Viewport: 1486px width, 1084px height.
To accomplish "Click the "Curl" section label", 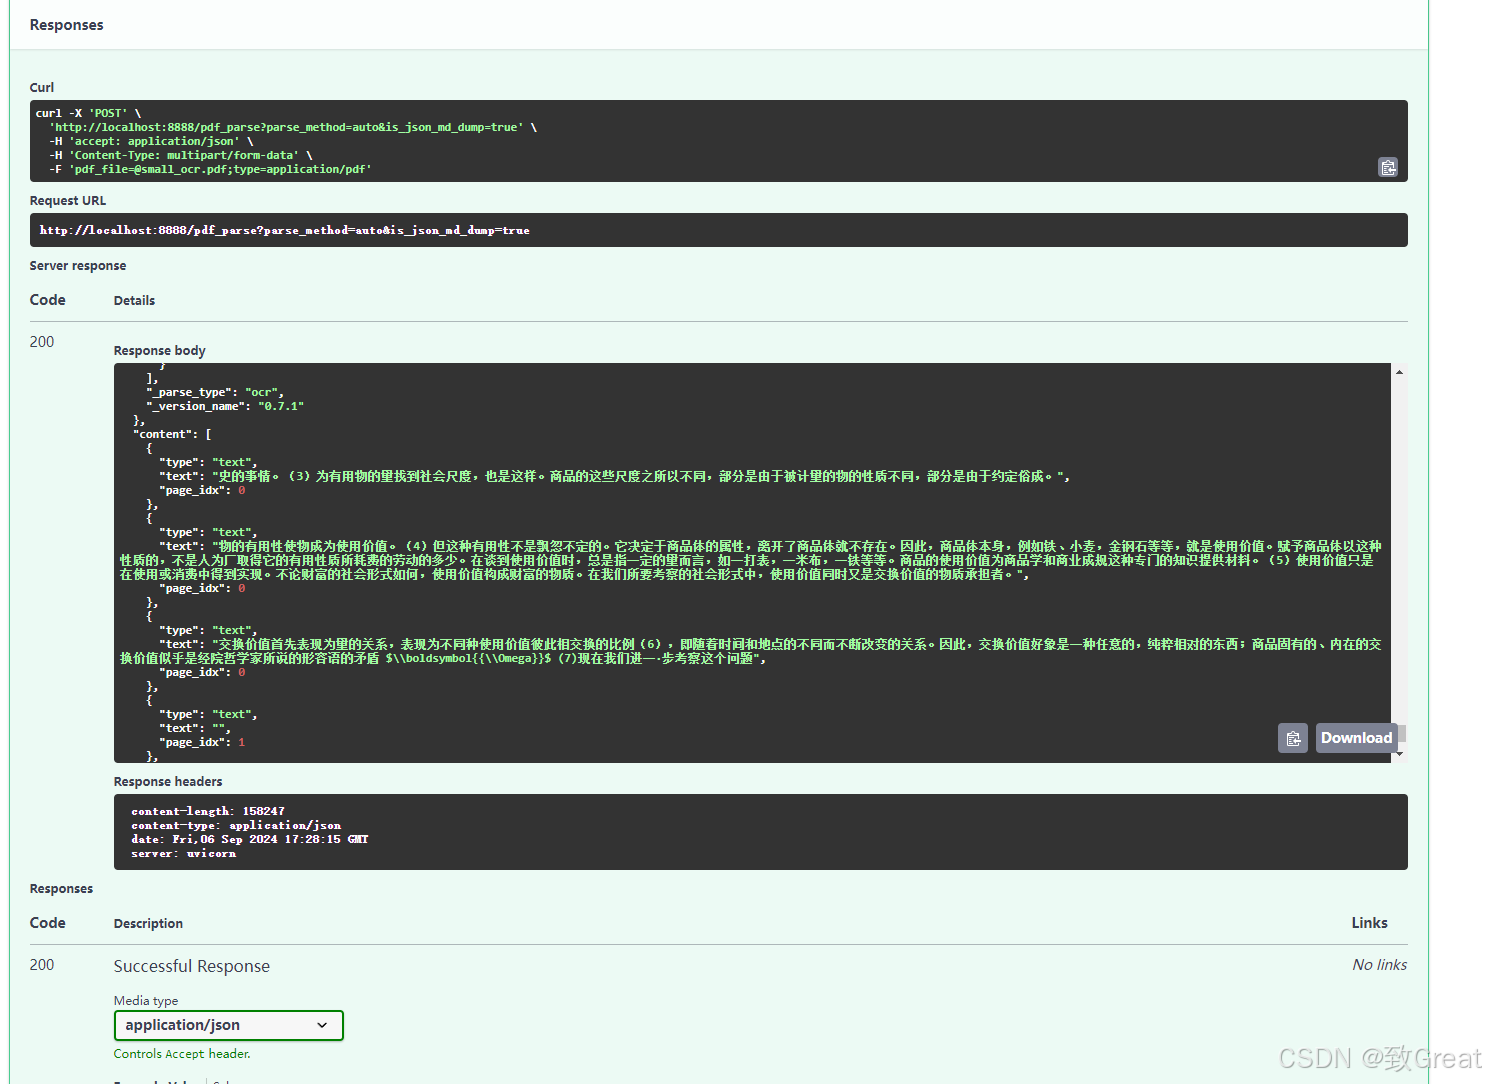I will coord(42,88).
